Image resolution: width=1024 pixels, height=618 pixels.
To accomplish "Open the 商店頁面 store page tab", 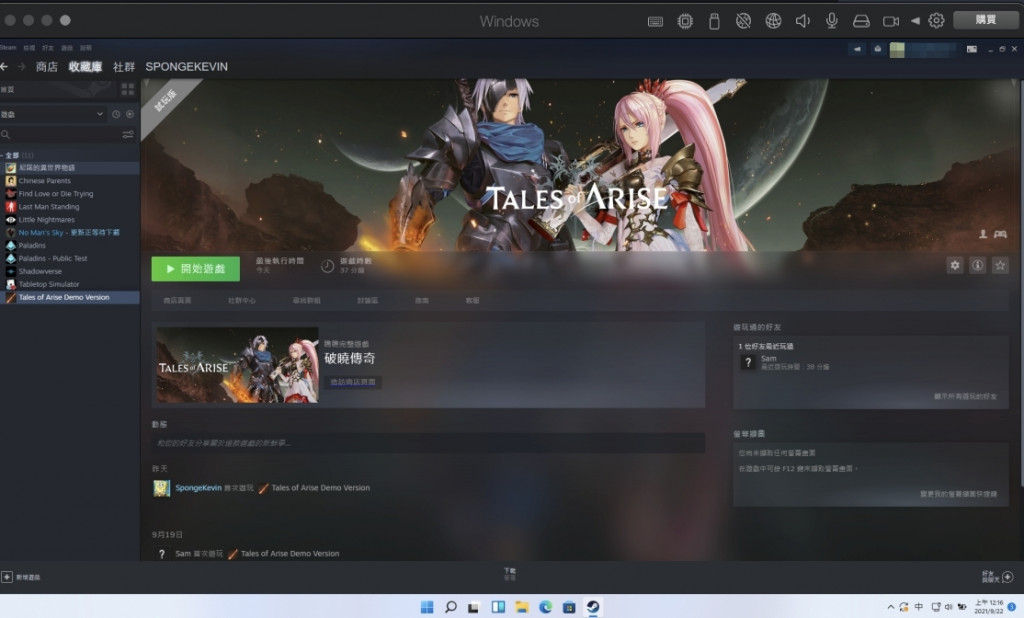I will pyautogui.click(x=177, y=301).
